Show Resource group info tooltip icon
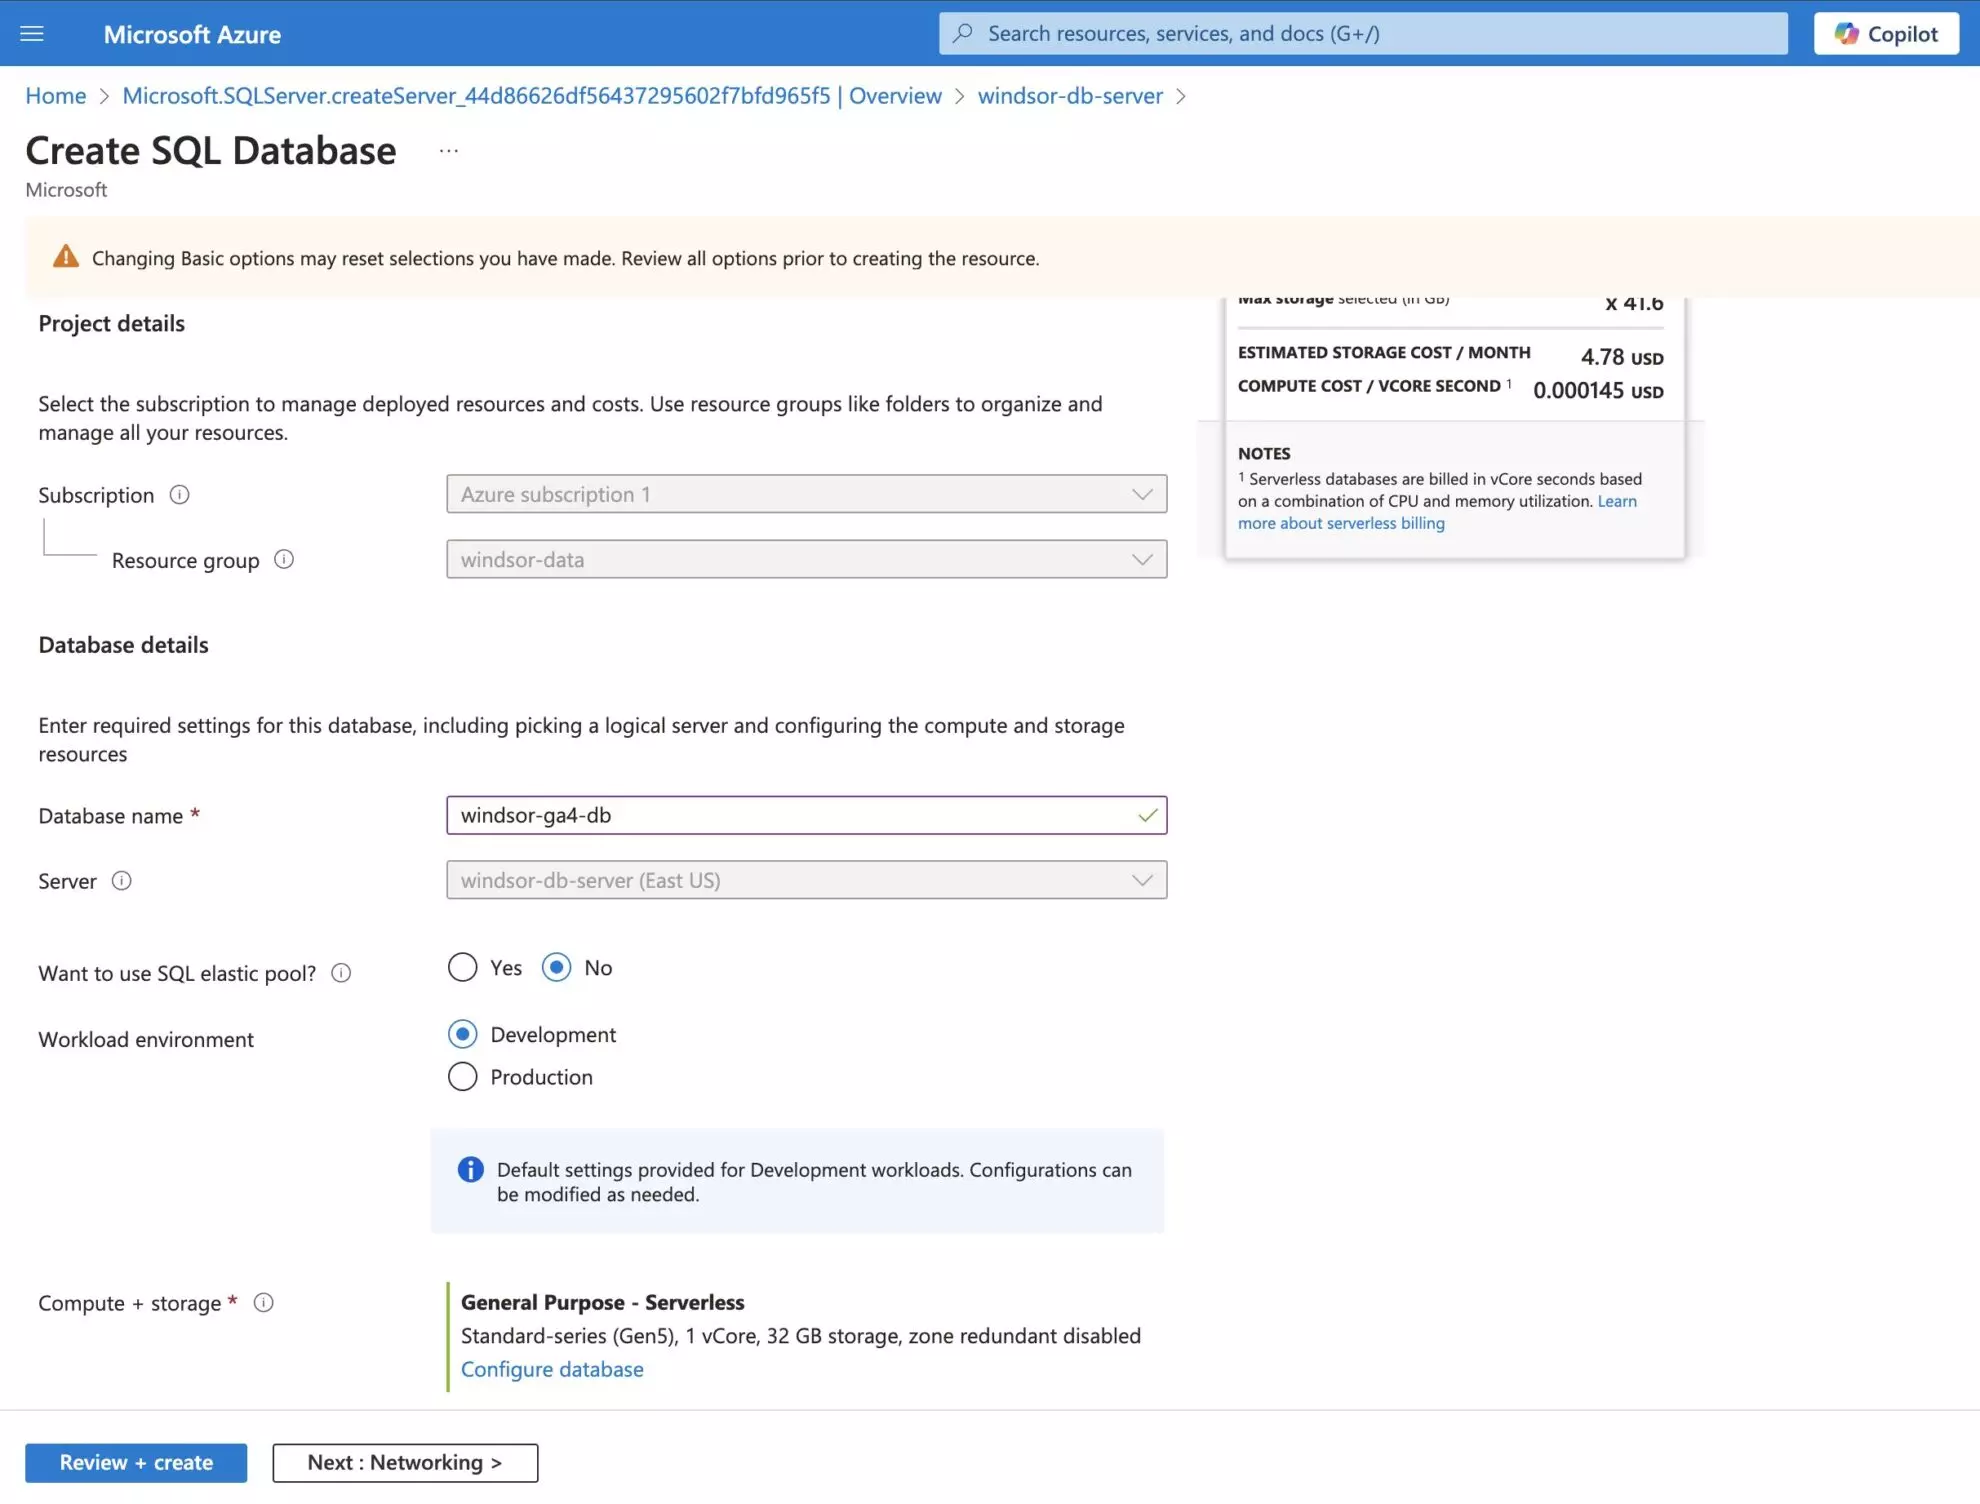Screen dimensions: 1980x1504 click(x=284, y=559)
